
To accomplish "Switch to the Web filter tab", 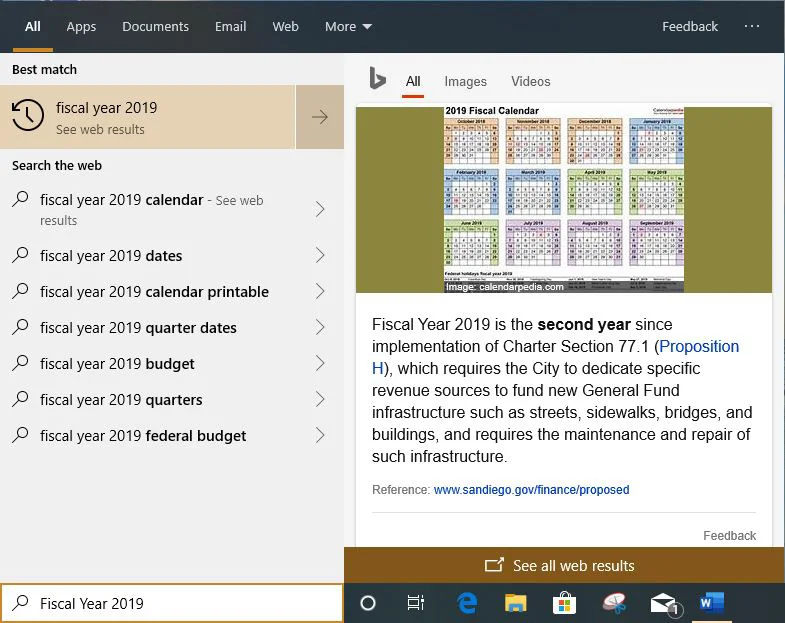I will click(x=285, y=27).
